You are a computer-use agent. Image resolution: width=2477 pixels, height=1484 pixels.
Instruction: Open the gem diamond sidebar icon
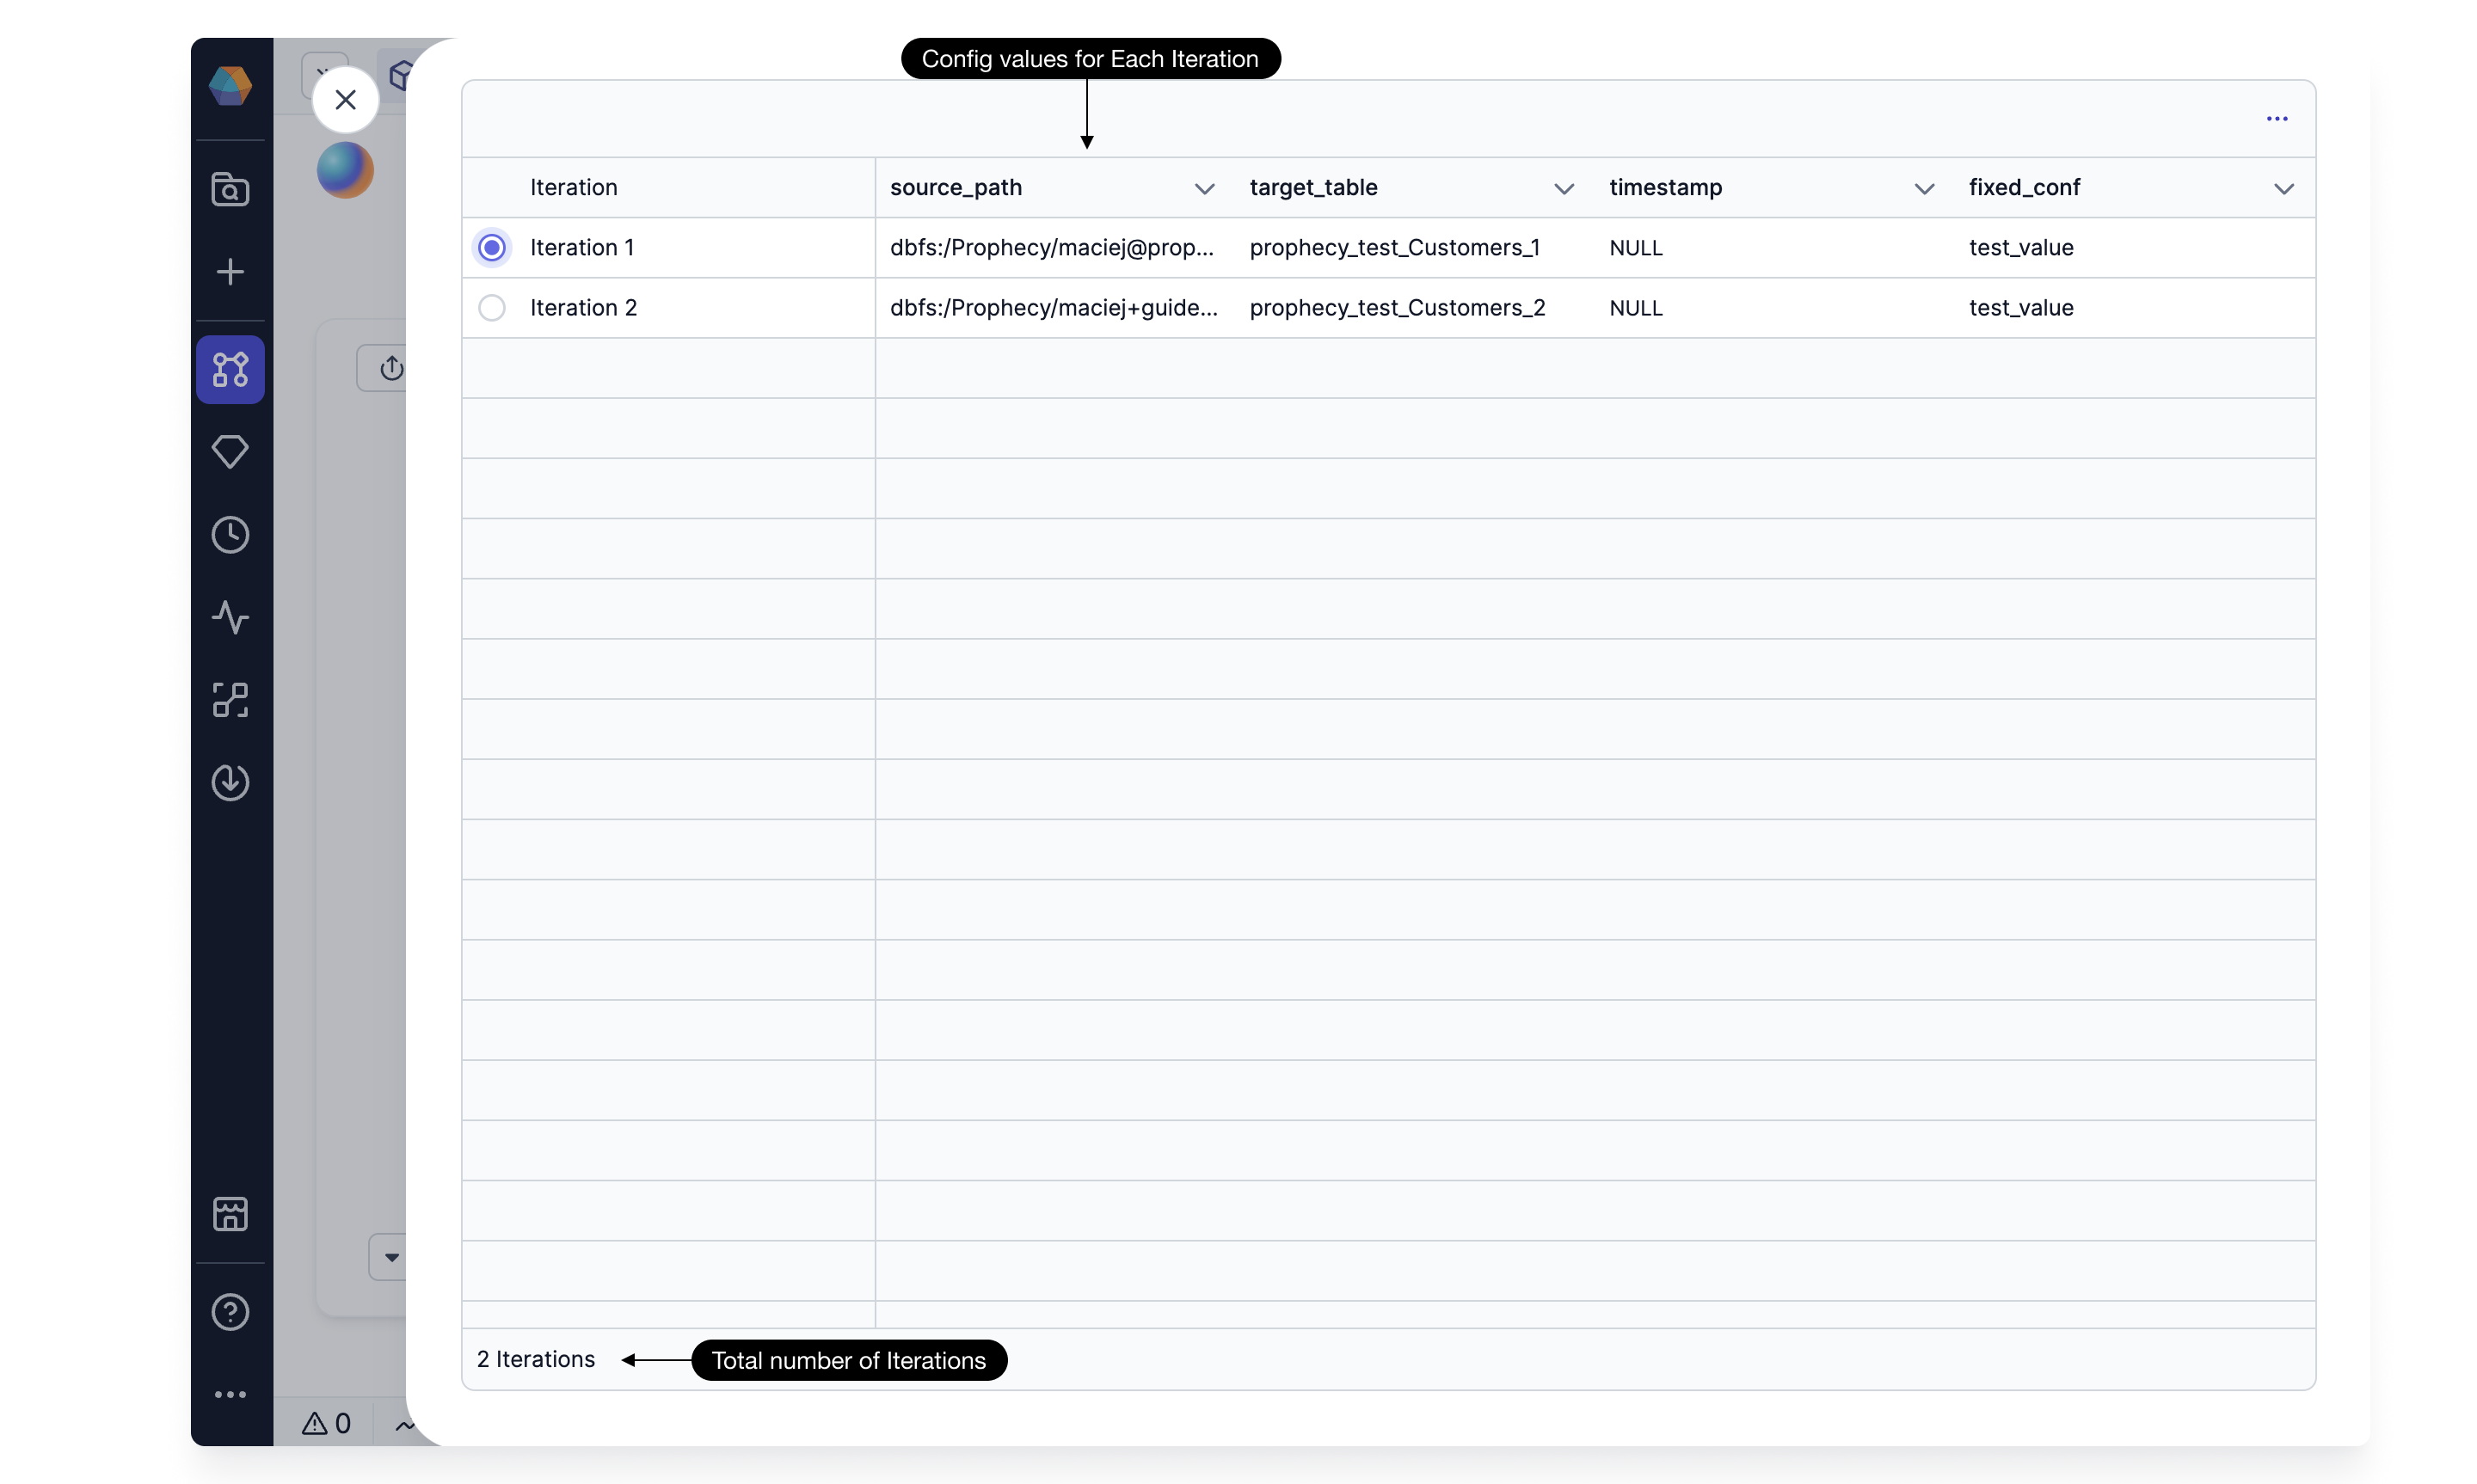point(230,452)
